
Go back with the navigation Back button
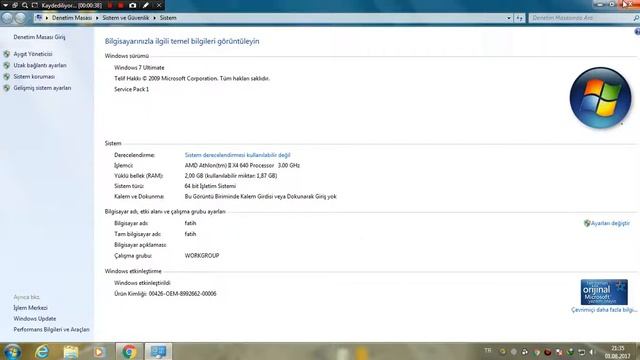point(7,18)
